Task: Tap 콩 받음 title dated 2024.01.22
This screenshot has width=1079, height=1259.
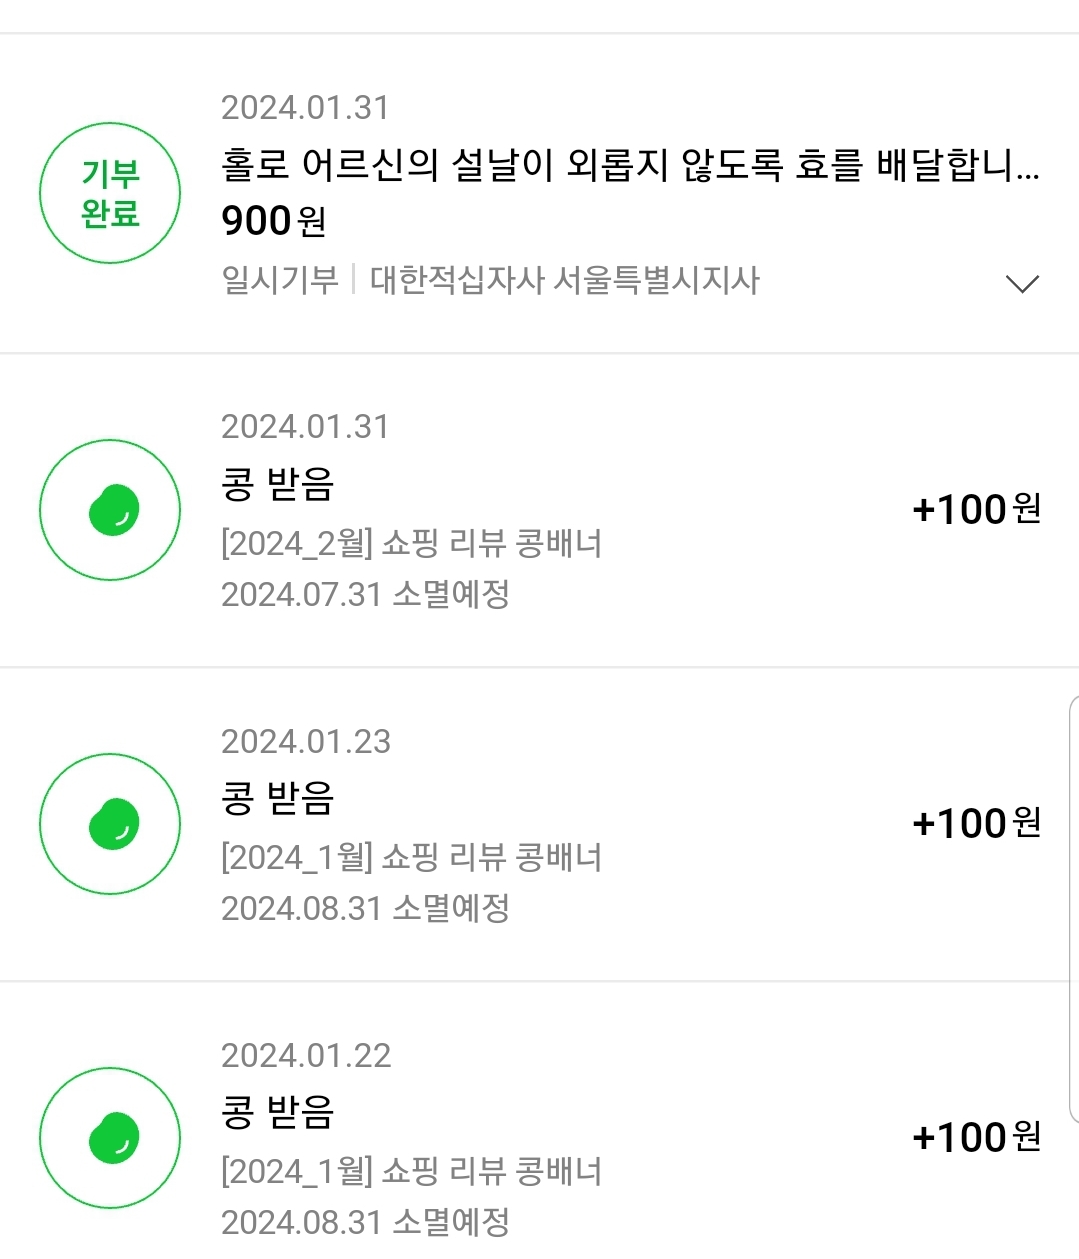Action: click(277, 1113)
